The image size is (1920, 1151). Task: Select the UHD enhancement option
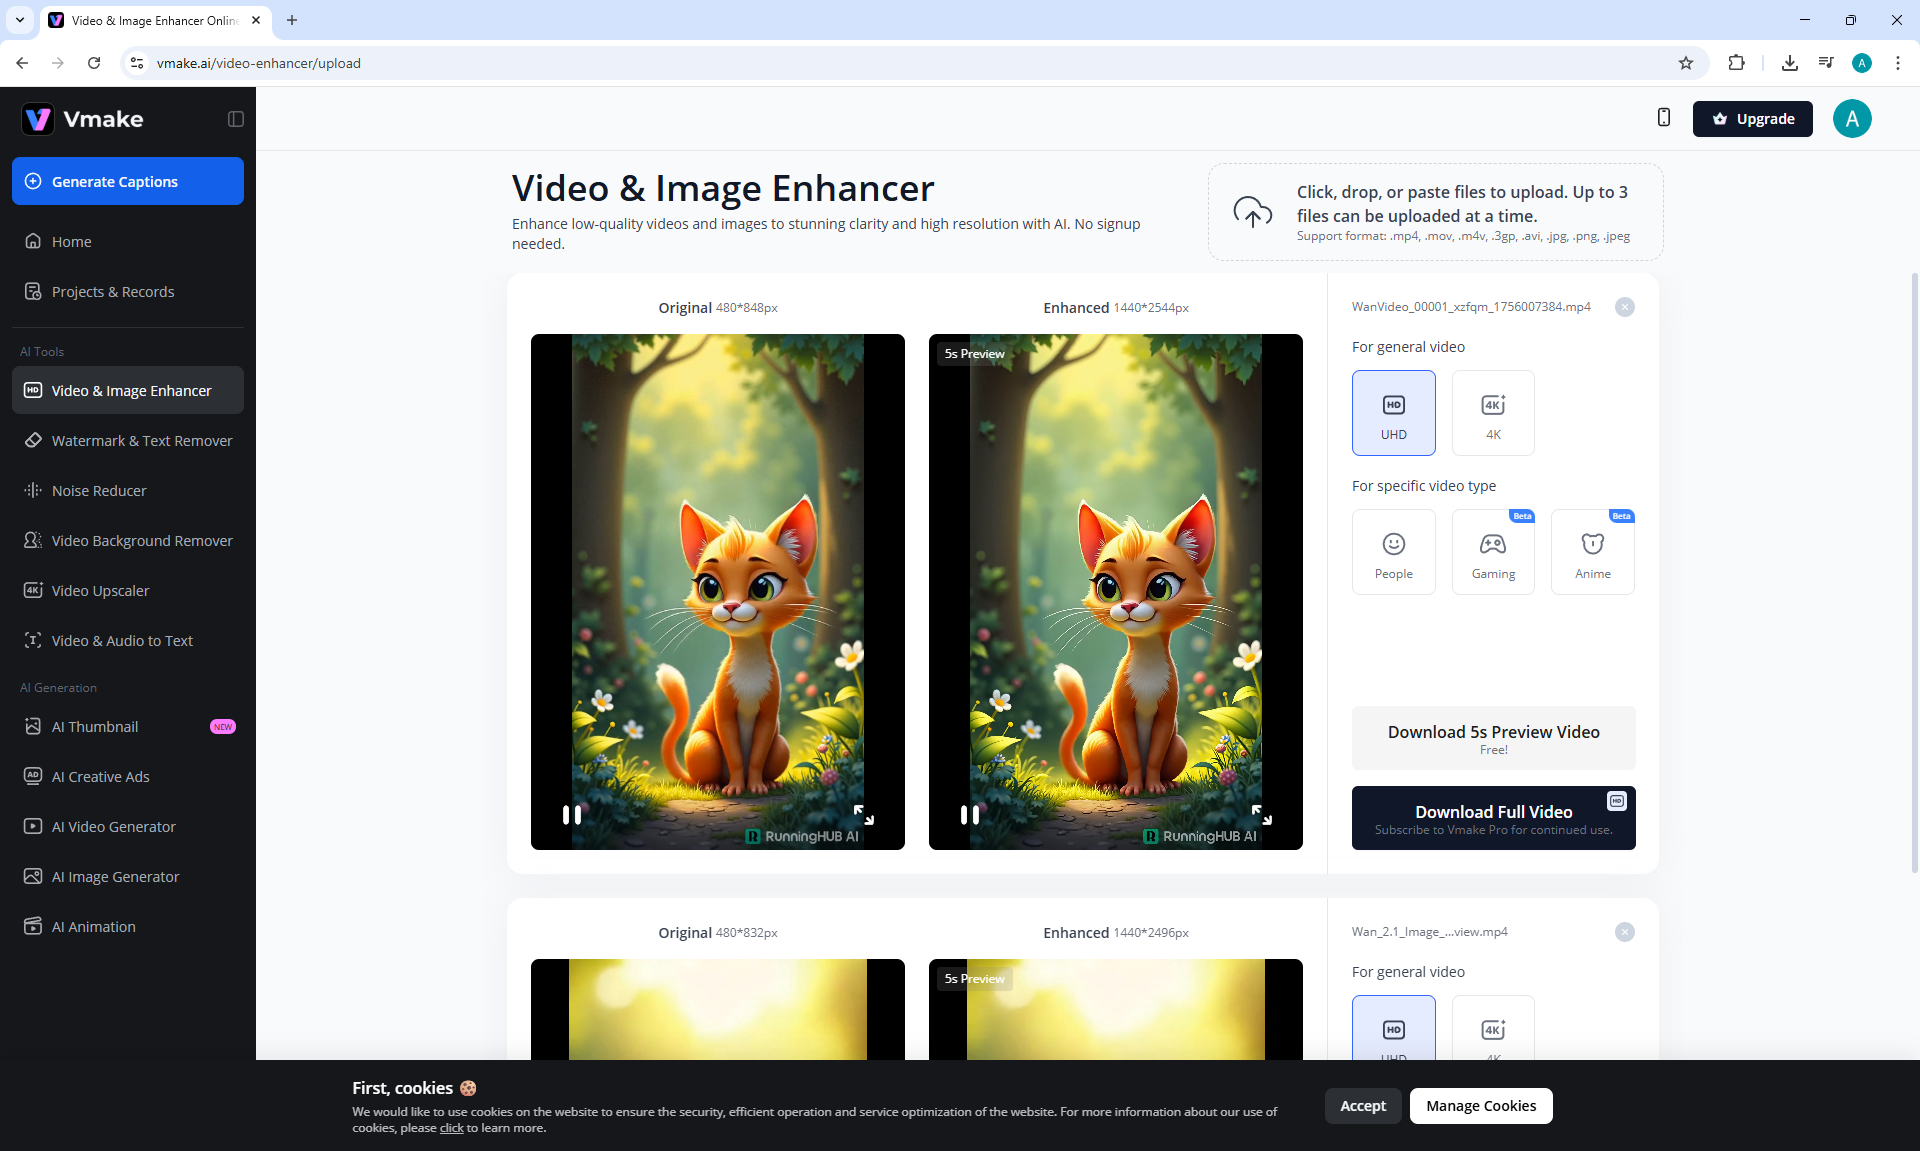1393,413
